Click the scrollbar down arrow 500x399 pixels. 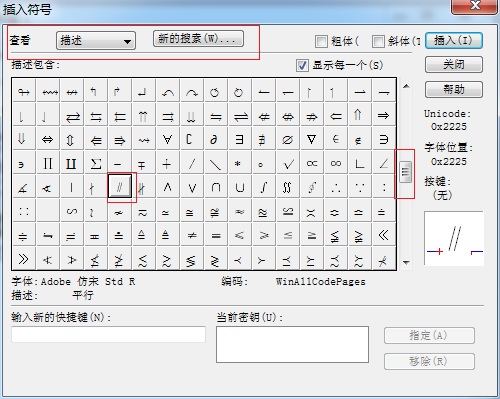(x=406, y=262)
